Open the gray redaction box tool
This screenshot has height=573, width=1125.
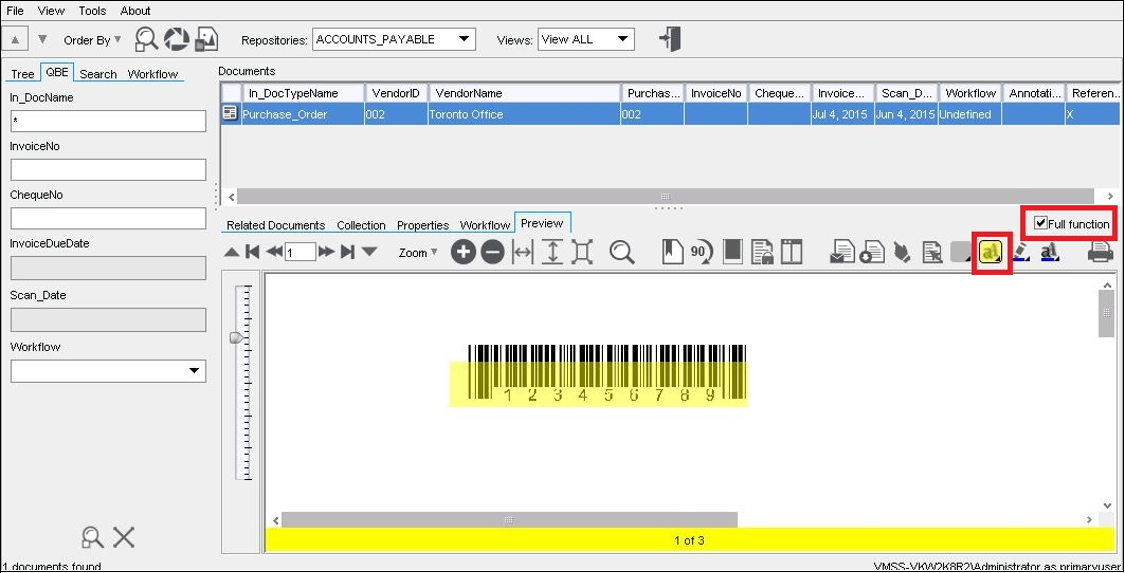[962, 252]
